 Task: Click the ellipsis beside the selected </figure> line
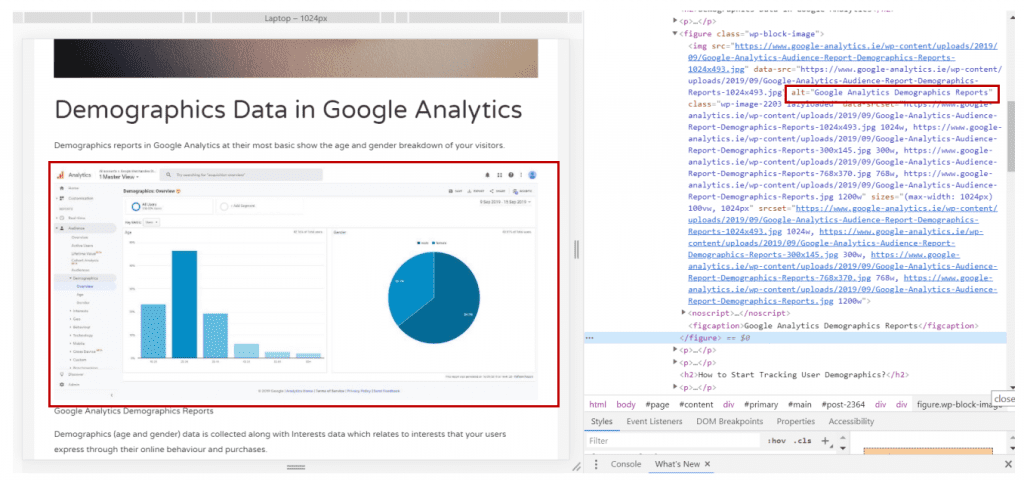[590, 338]
